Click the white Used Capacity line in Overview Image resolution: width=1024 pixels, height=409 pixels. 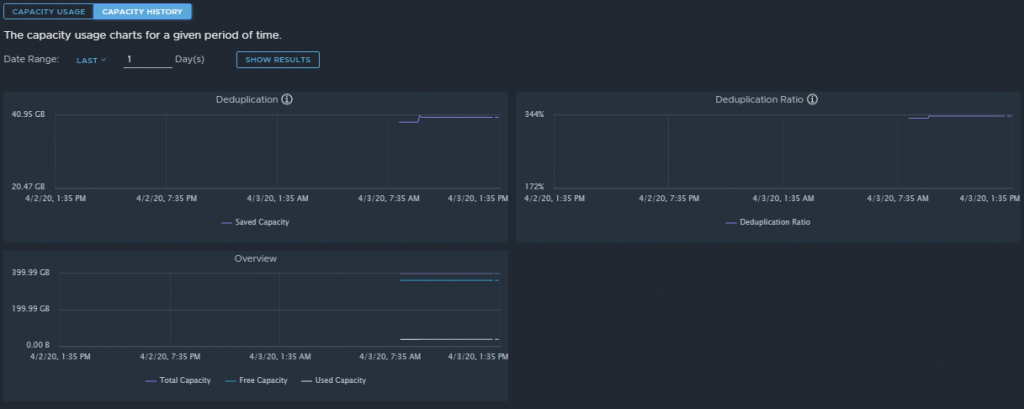449,339
